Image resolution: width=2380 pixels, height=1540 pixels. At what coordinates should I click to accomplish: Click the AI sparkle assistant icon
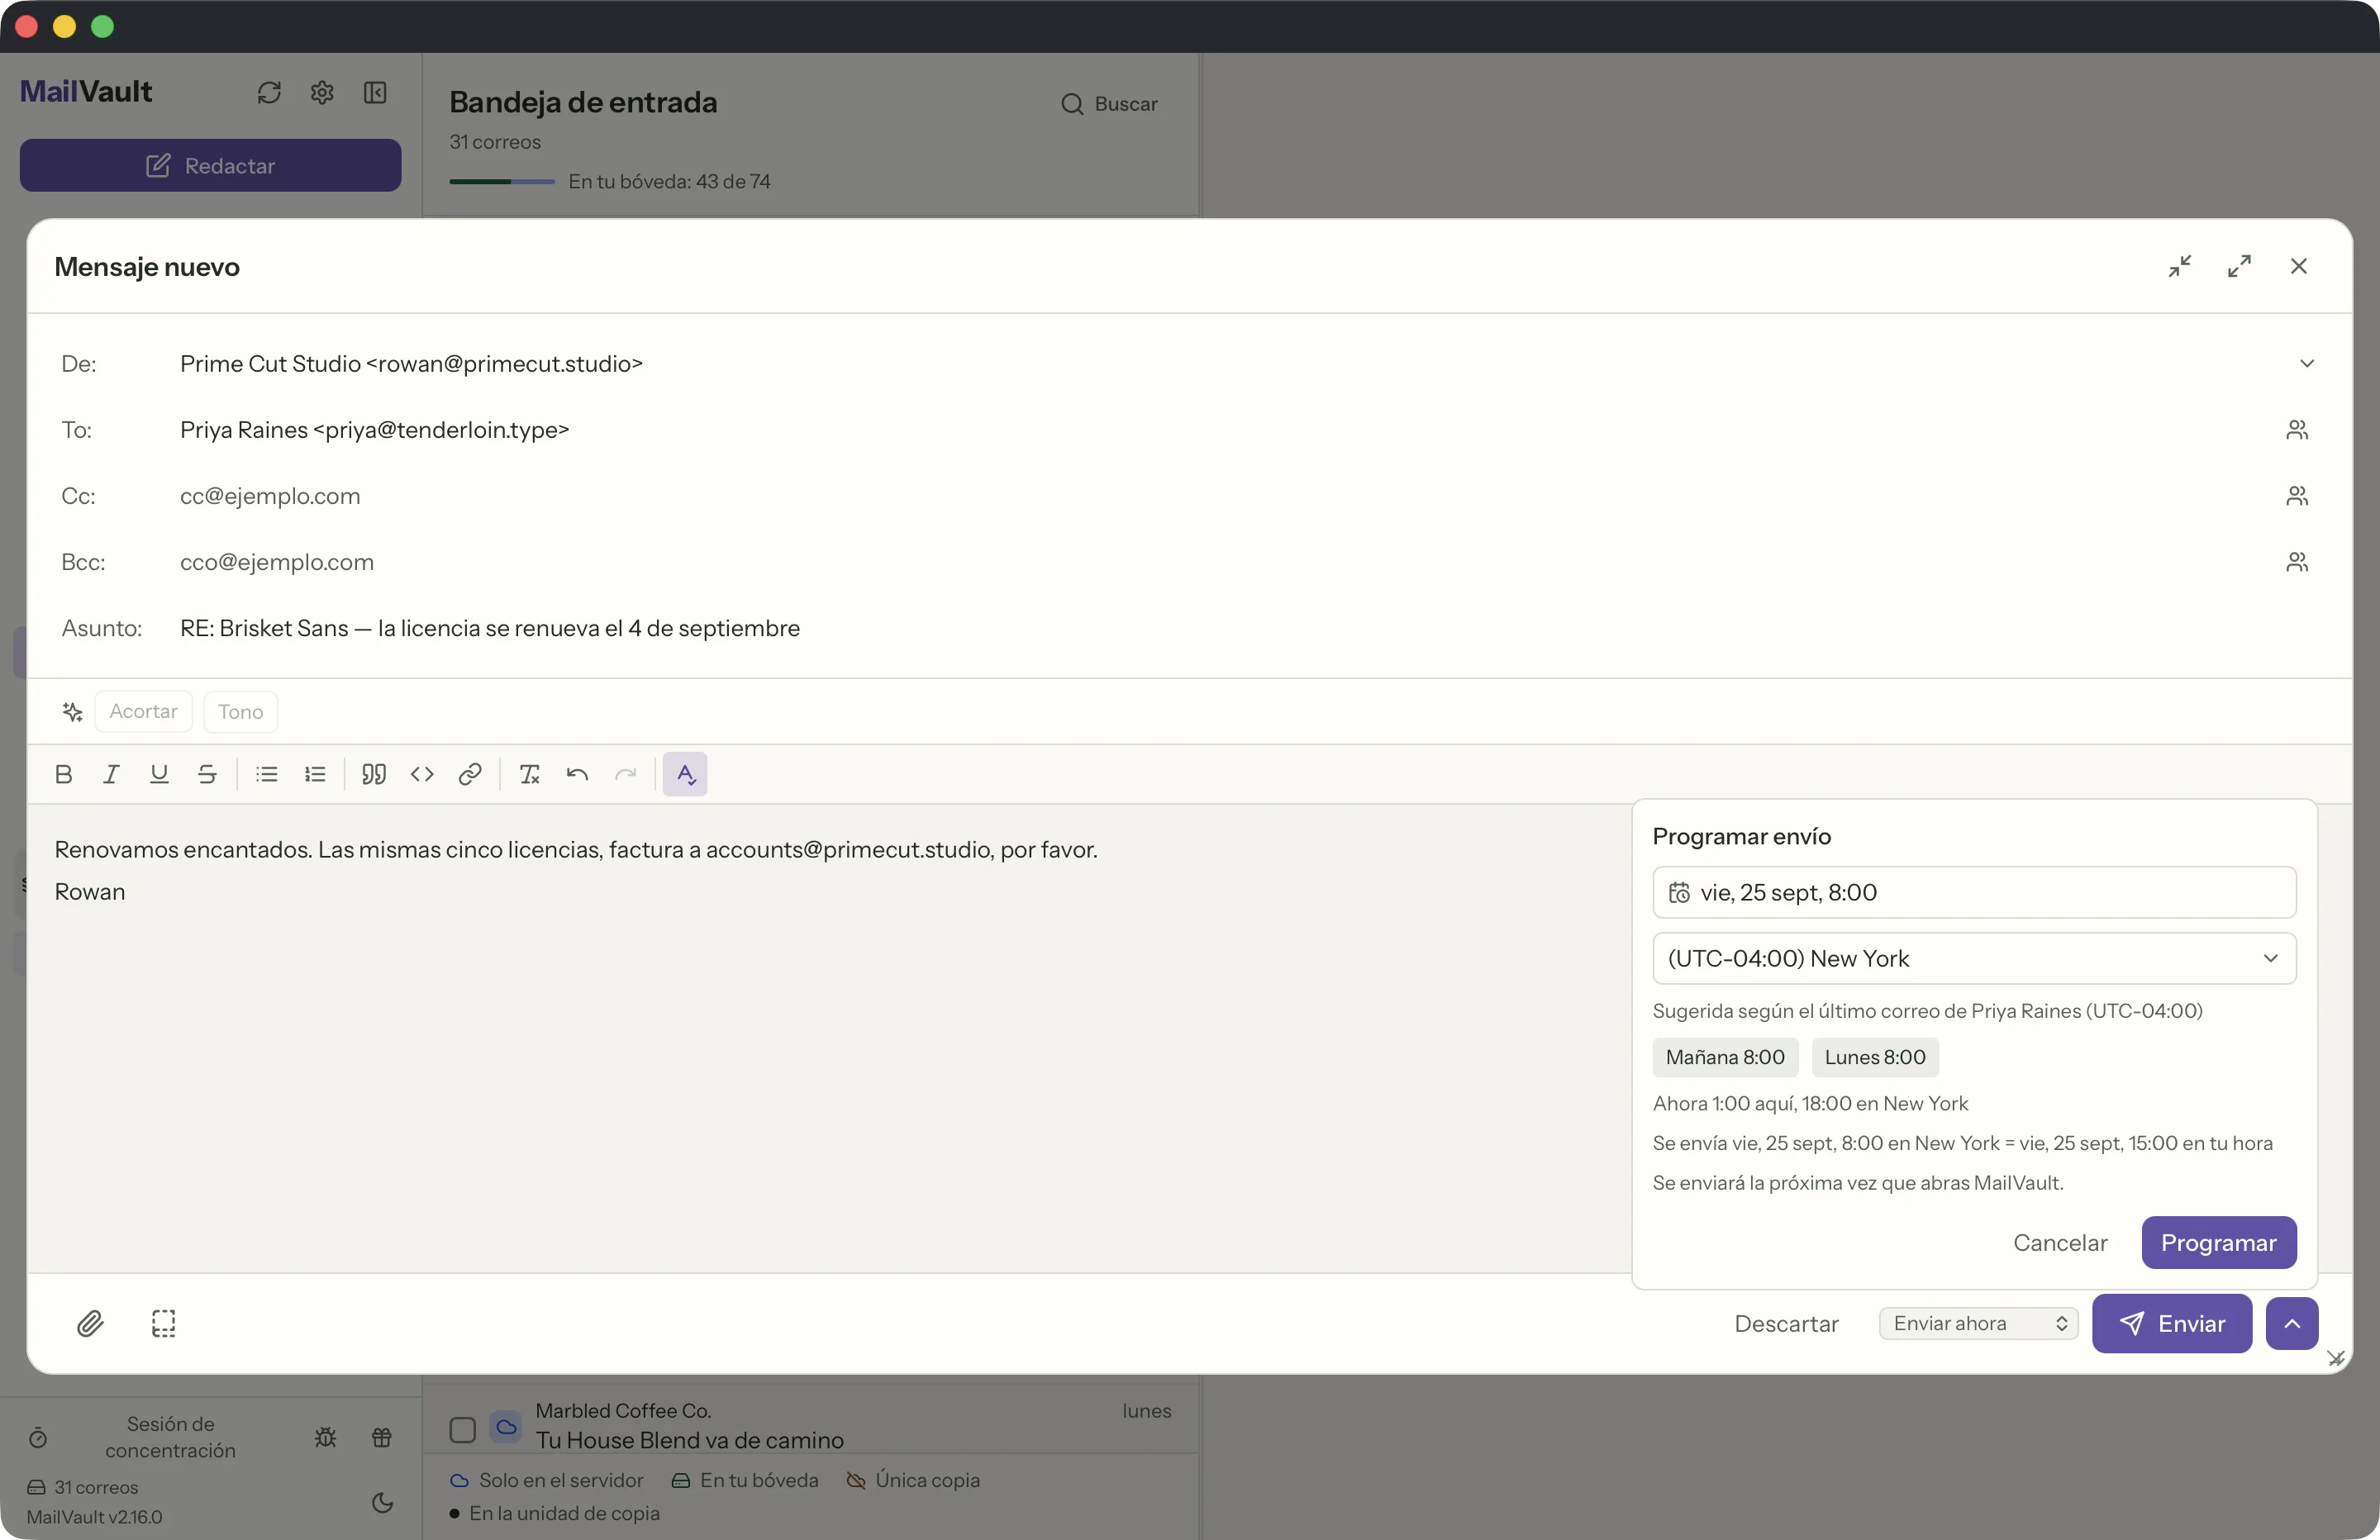coord(72,711)
